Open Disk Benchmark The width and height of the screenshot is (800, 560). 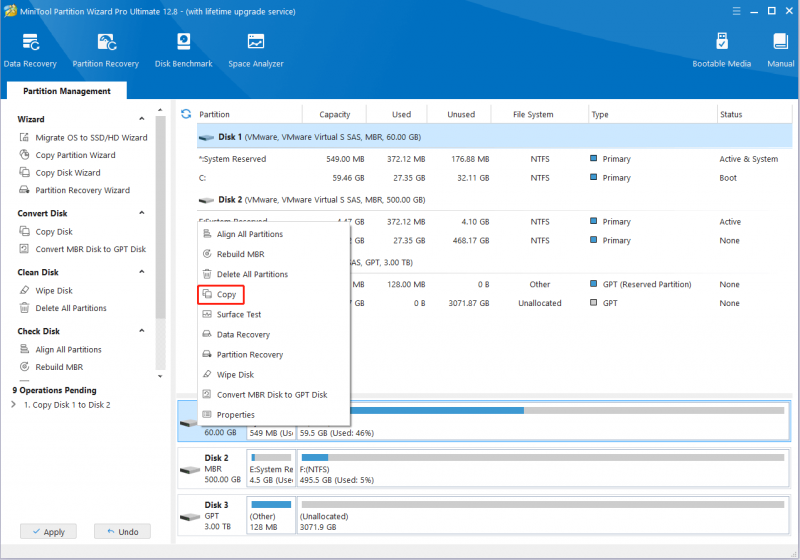tap(184, 50)
